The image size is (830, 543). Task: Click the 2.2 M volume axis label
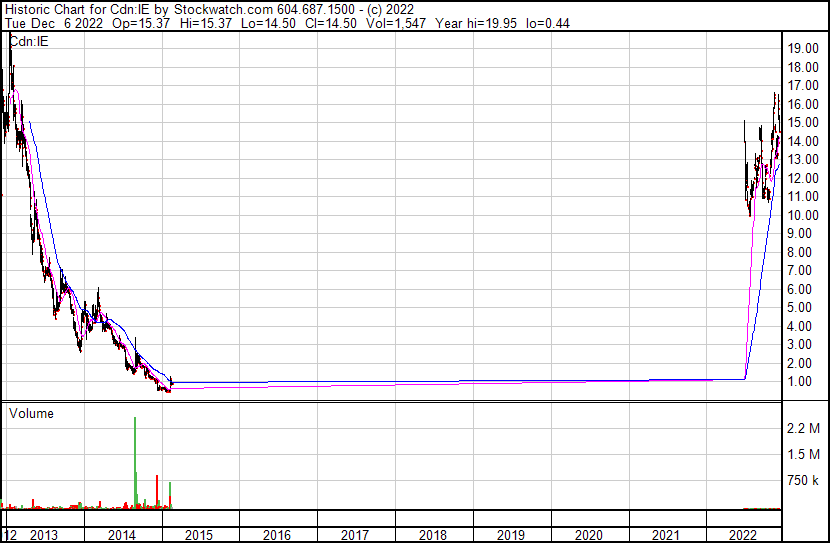[805, 429]
